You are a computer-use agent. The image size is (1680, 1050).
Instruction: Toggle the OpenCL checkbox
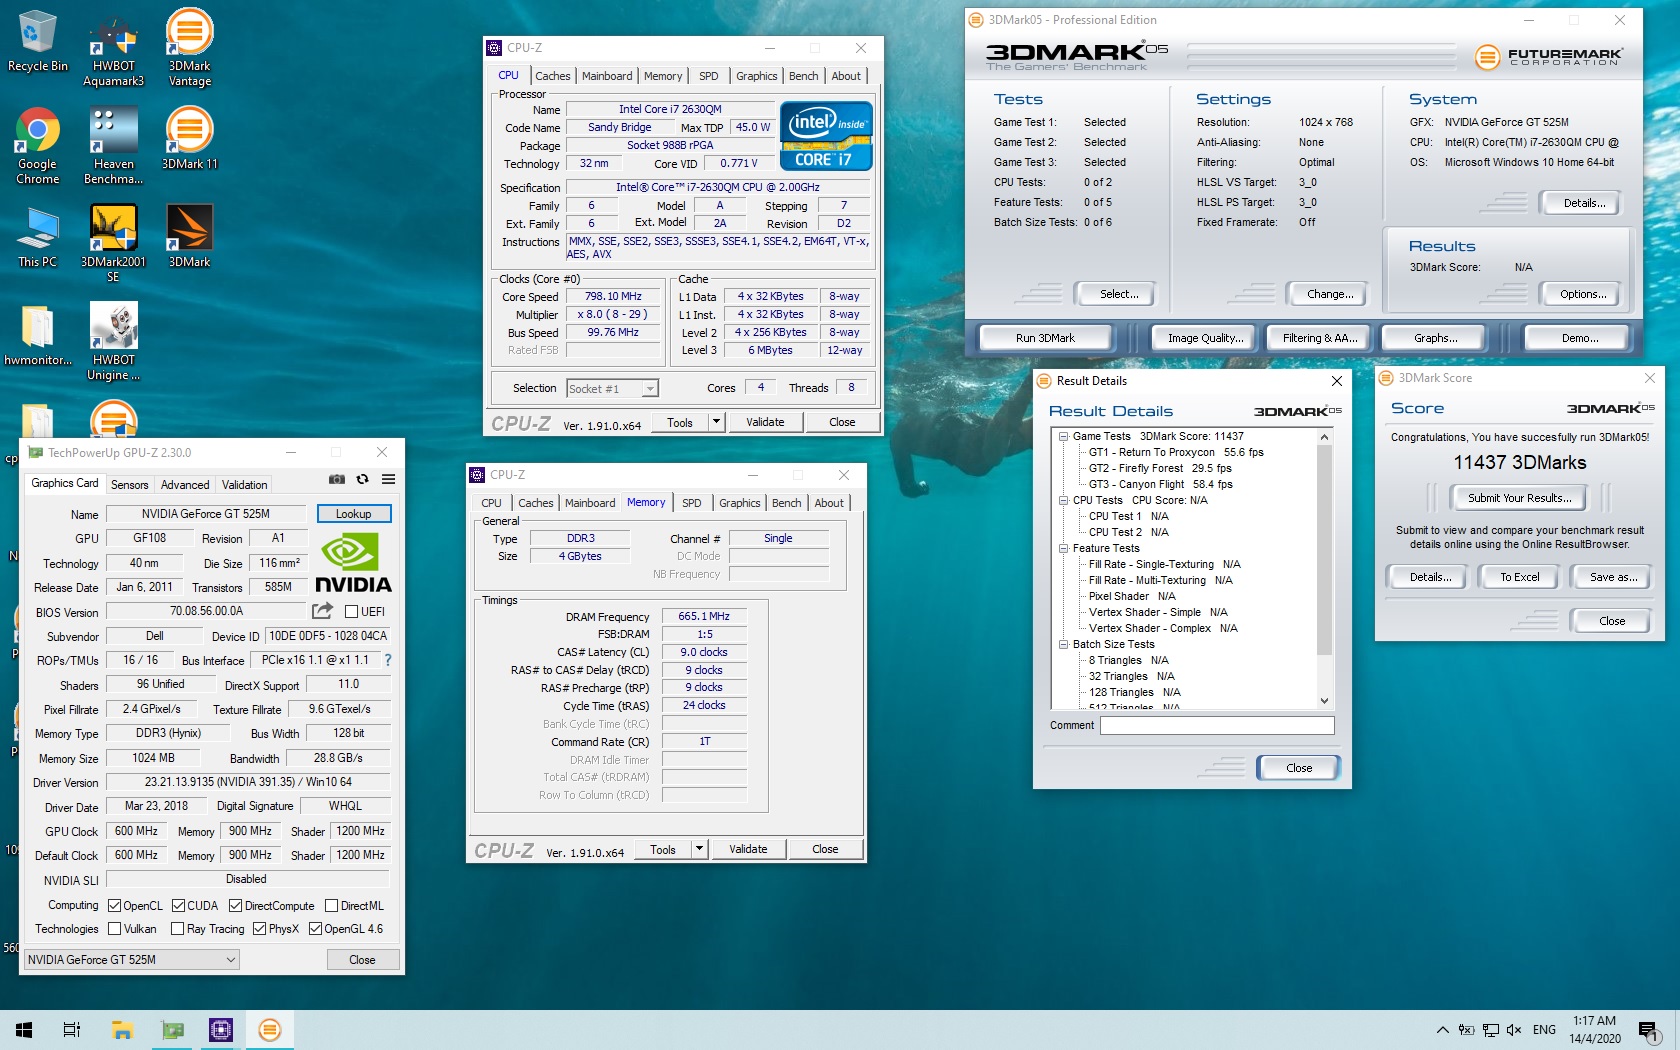click(114, 905)
